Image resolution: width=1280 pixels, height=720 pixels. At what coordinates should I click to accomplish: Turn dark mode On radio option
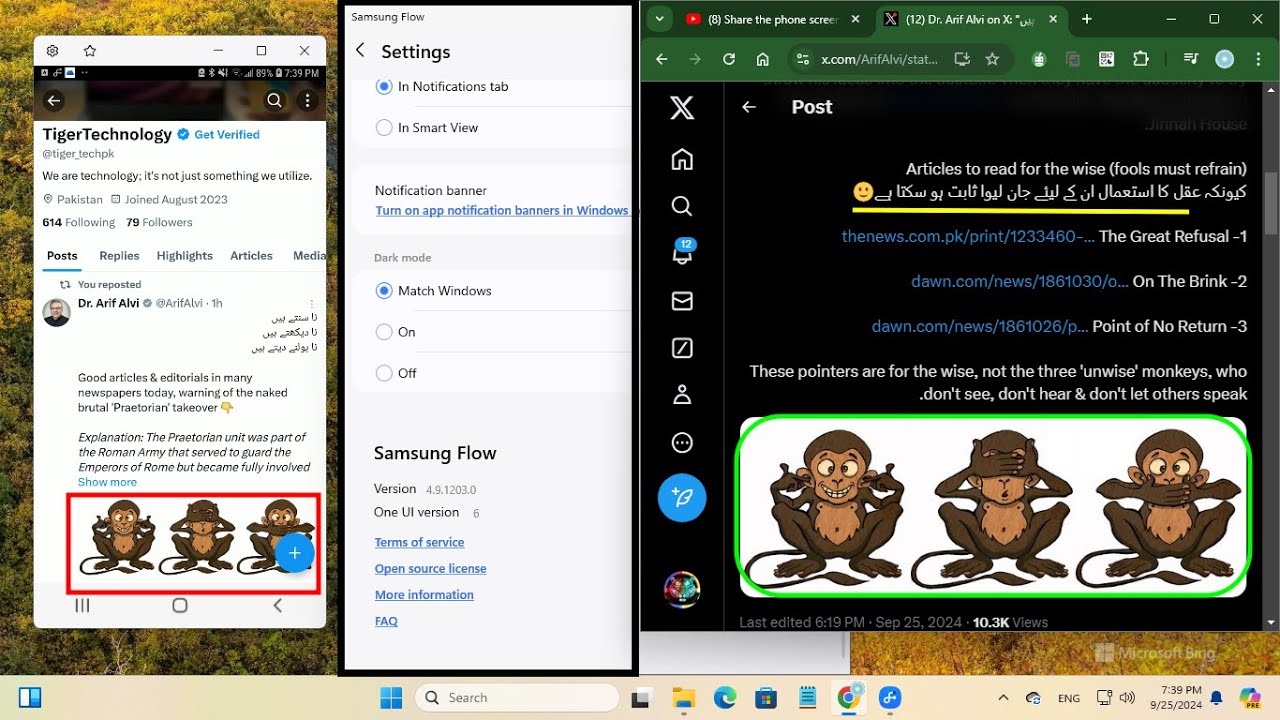384,332
